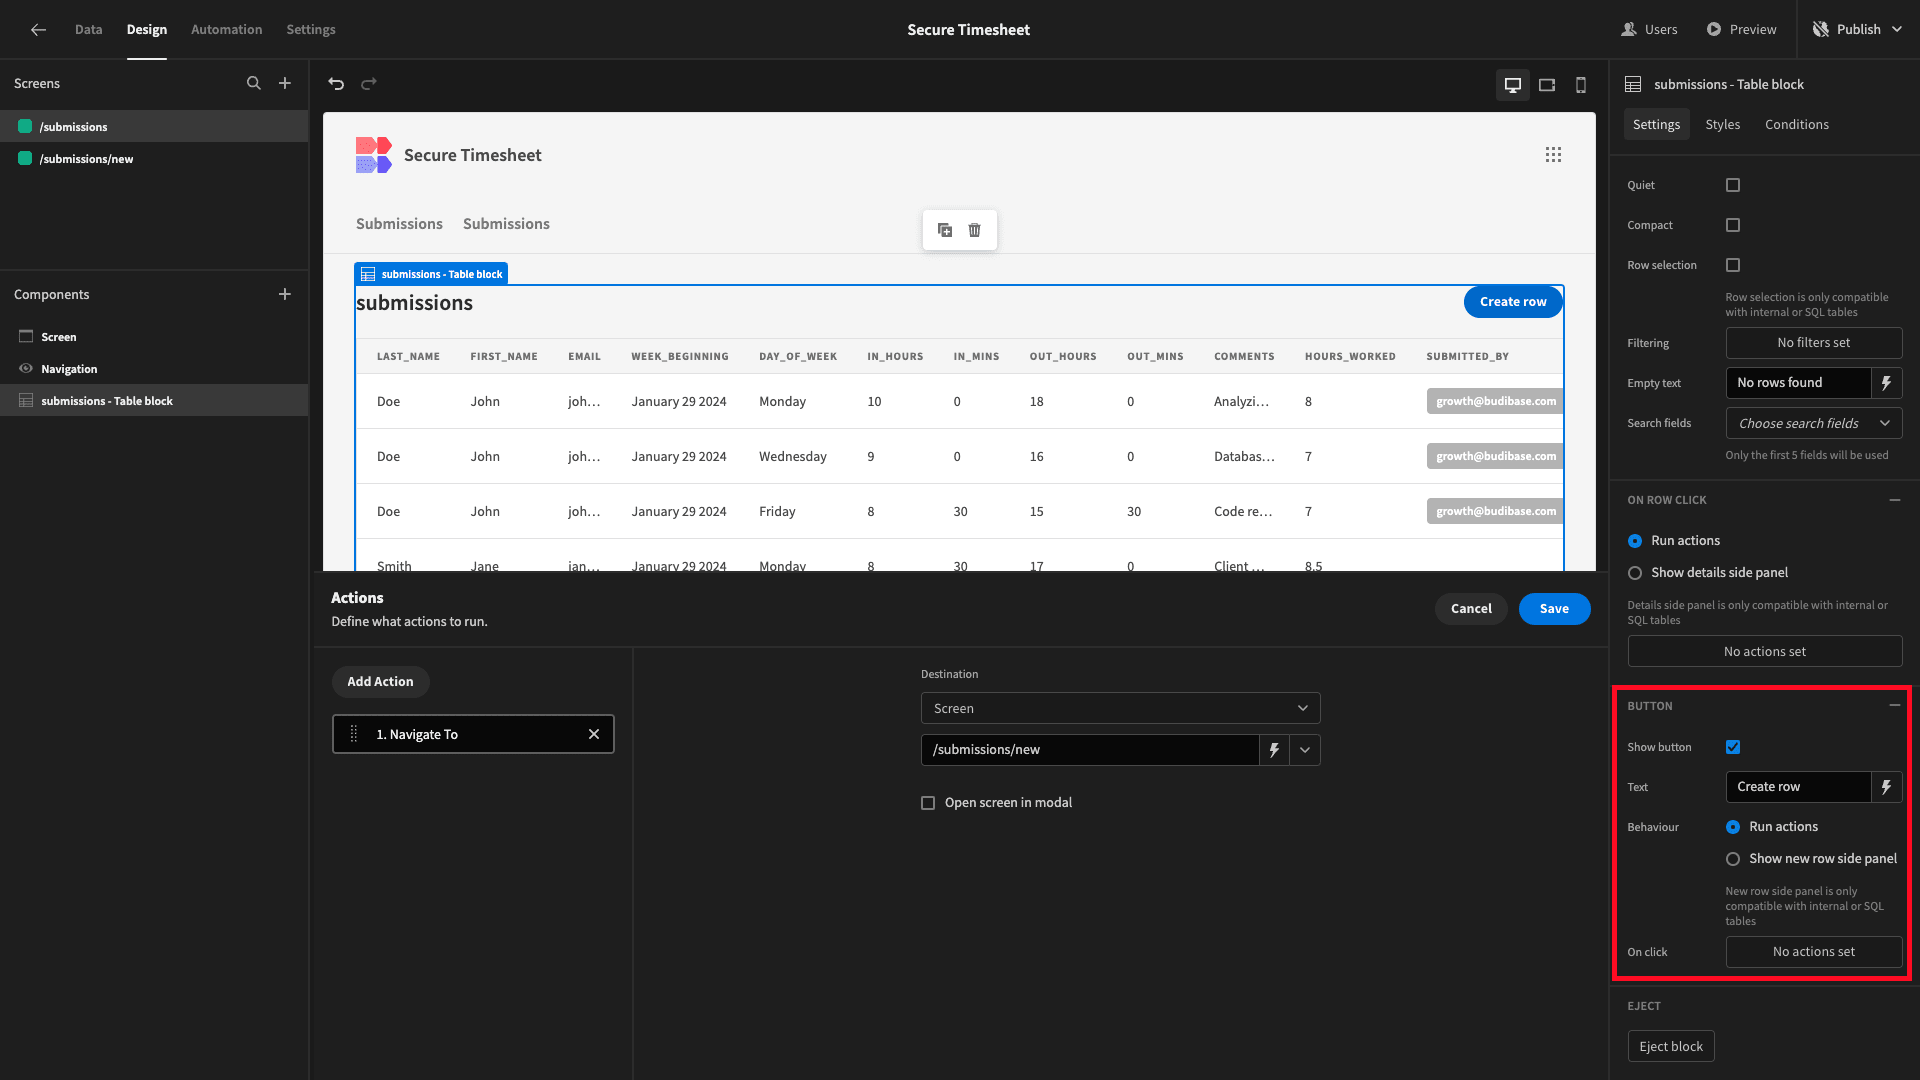Select Show details side panel radio
The width and height of the screenshot is (1920, 1080).
pyautogui.click(x=1635, y=573)
